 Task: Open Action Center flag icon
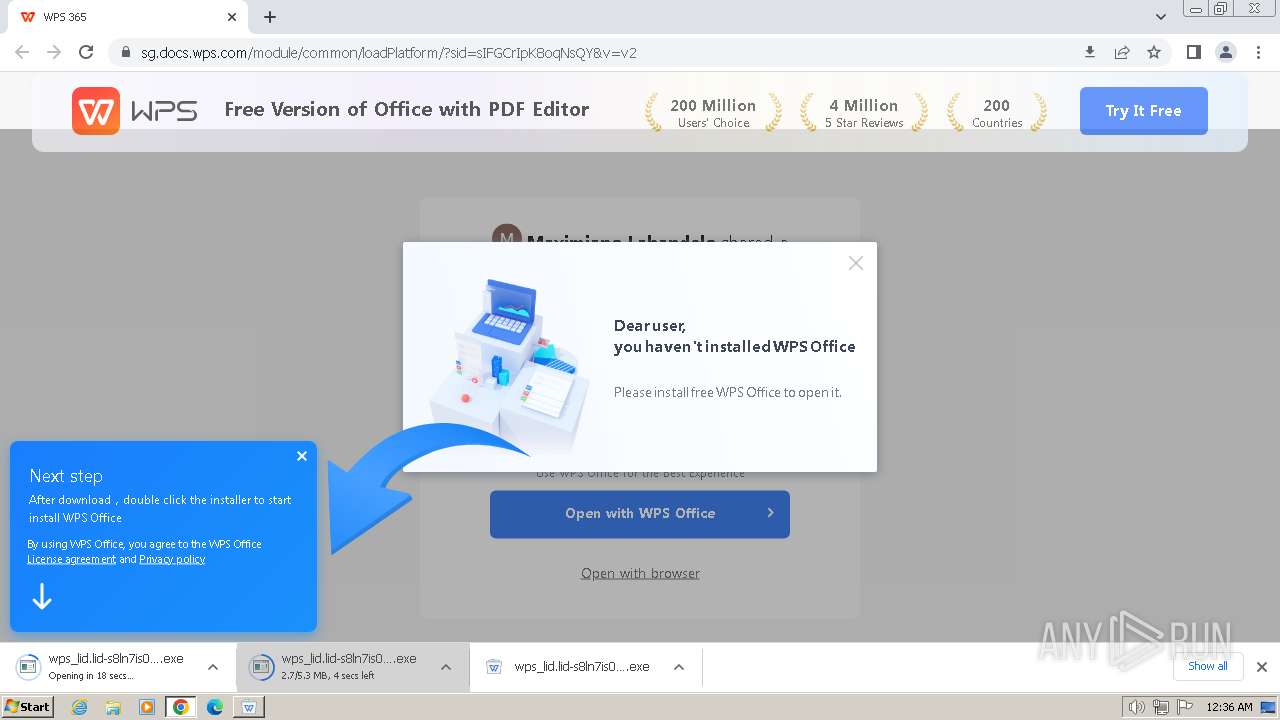tap(1184, 707)
